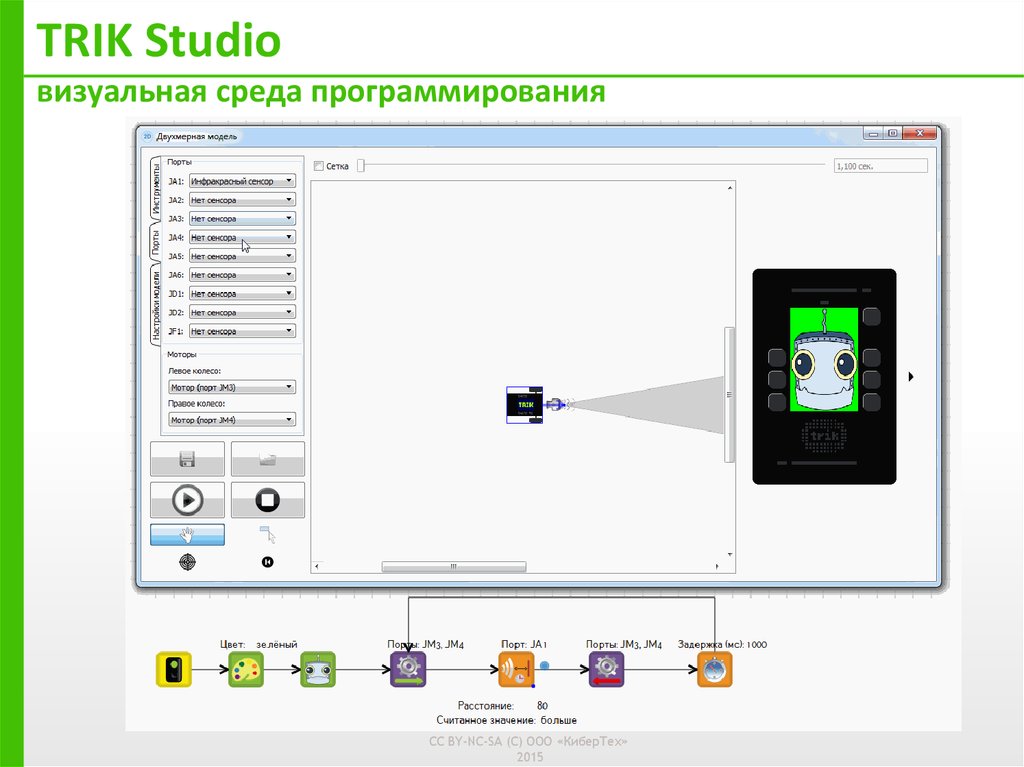Select the yellow start block in diagram
This screenshot has height=767, width=1024.
pos(173,669)
